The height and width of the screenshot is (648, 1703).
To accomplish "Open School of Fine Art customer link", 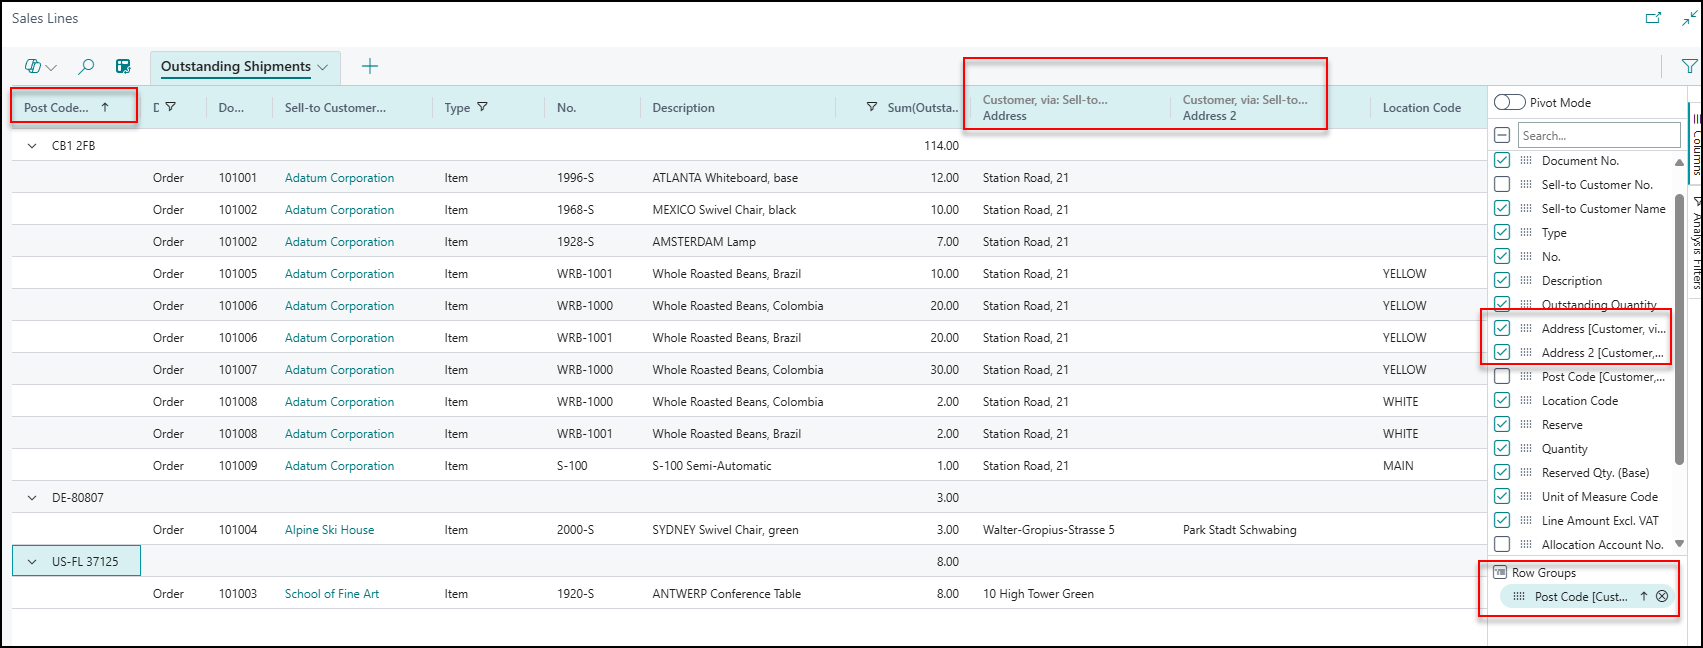I will click(332, 593).
